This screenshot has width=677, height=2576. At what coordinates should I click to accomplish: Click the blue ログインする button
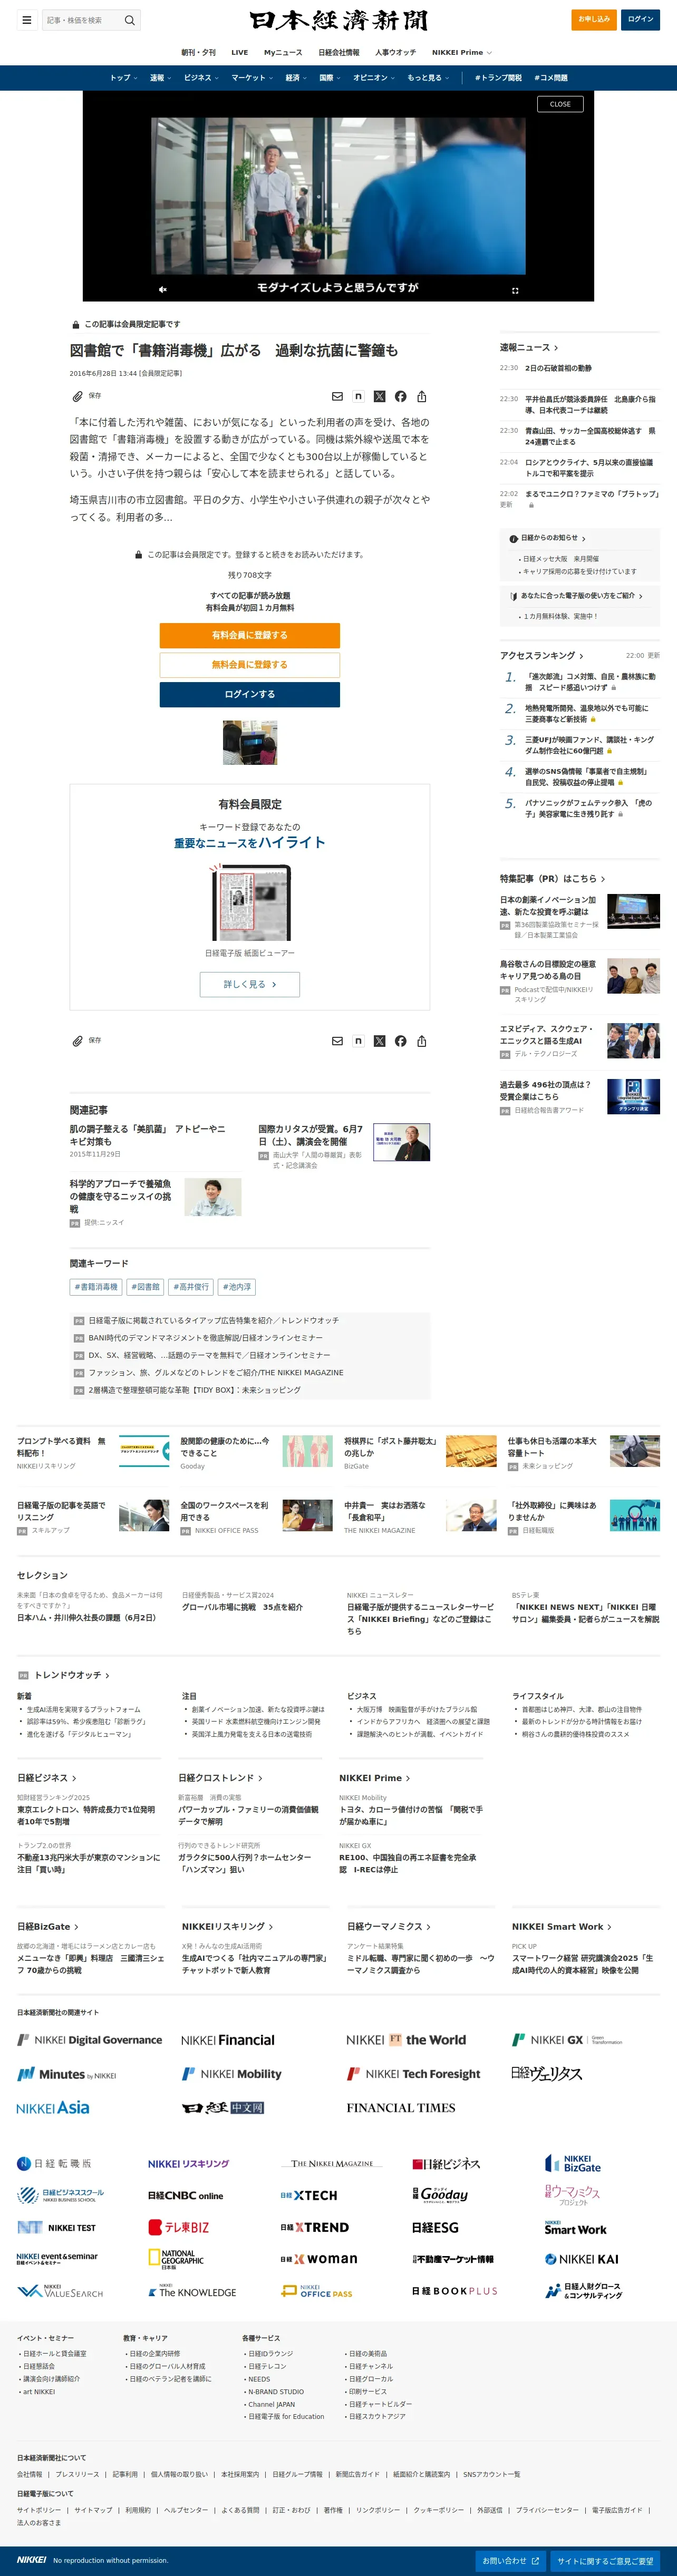tap(250, 694)
